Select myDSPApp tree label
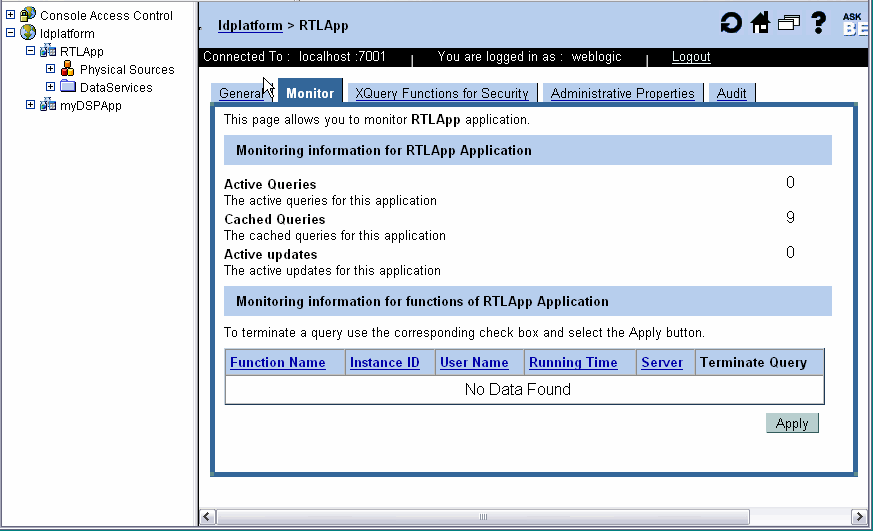Screen dimensions: 873x531 click(91, 106)
